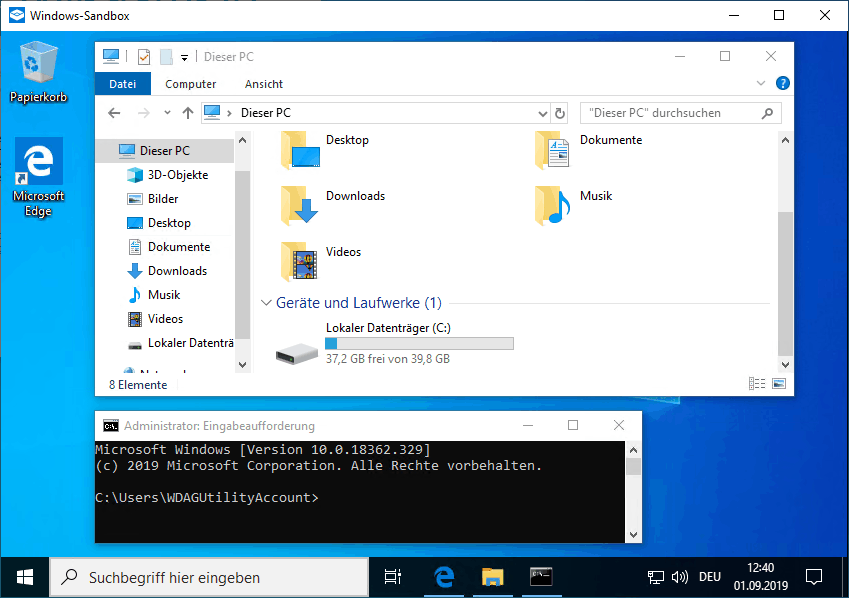The width and height of the screenshot is (849, 598).
Task: Open Task View from the taskbar
Action: click(393, 577)
